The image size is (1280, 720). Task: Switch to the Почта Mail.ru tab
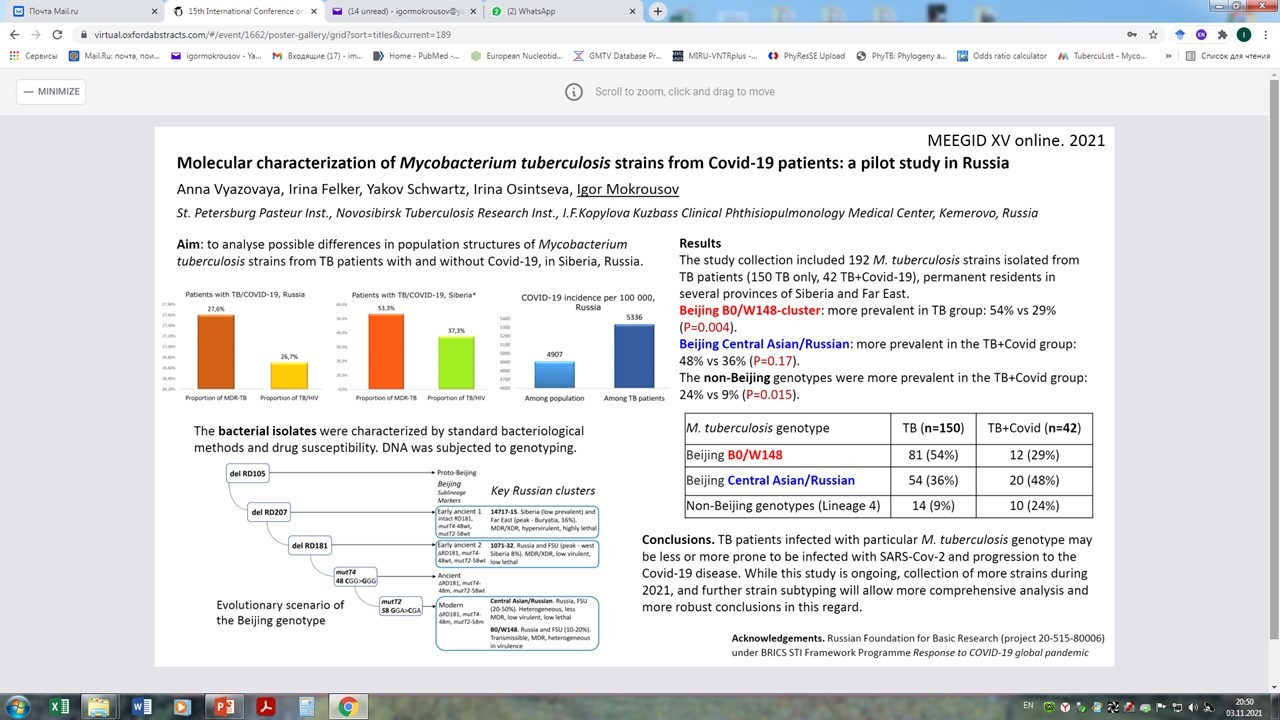pos(84,12)
